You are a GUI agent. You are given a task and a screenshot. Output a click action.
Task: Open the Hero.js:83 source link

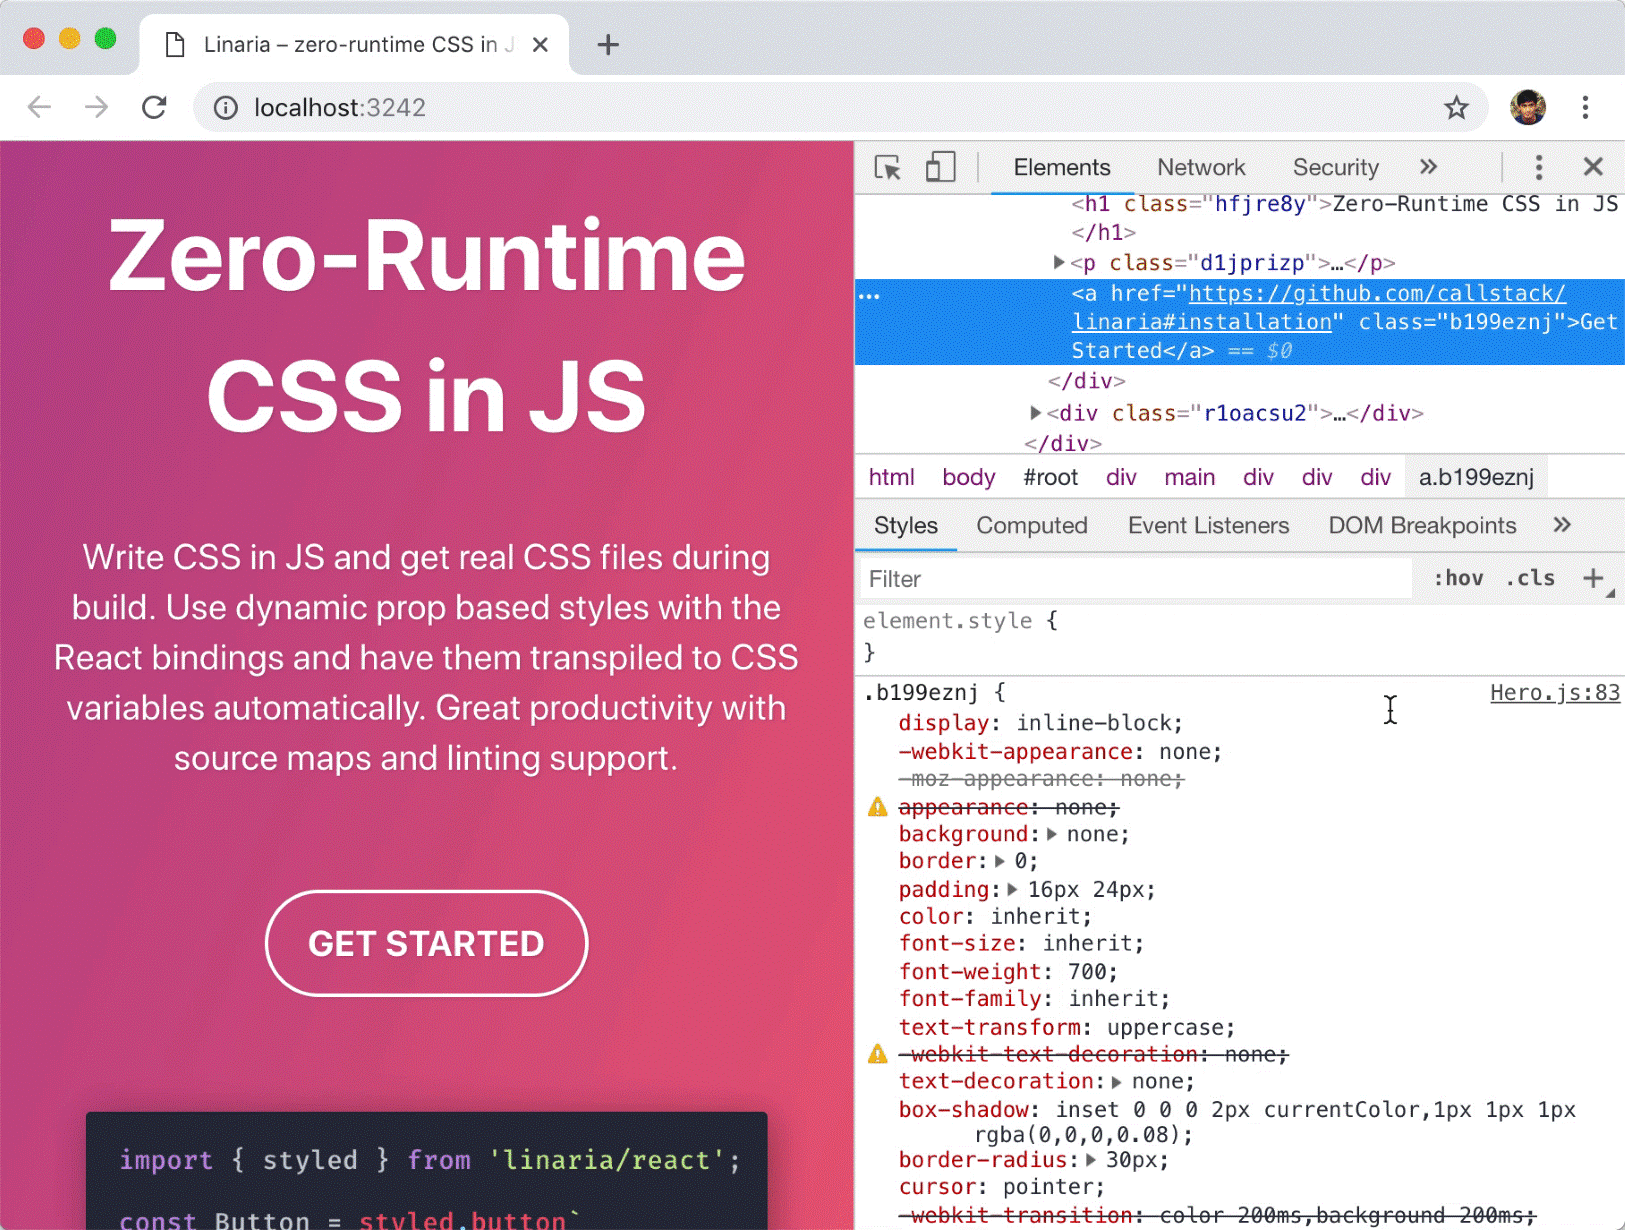(1554, 693)
